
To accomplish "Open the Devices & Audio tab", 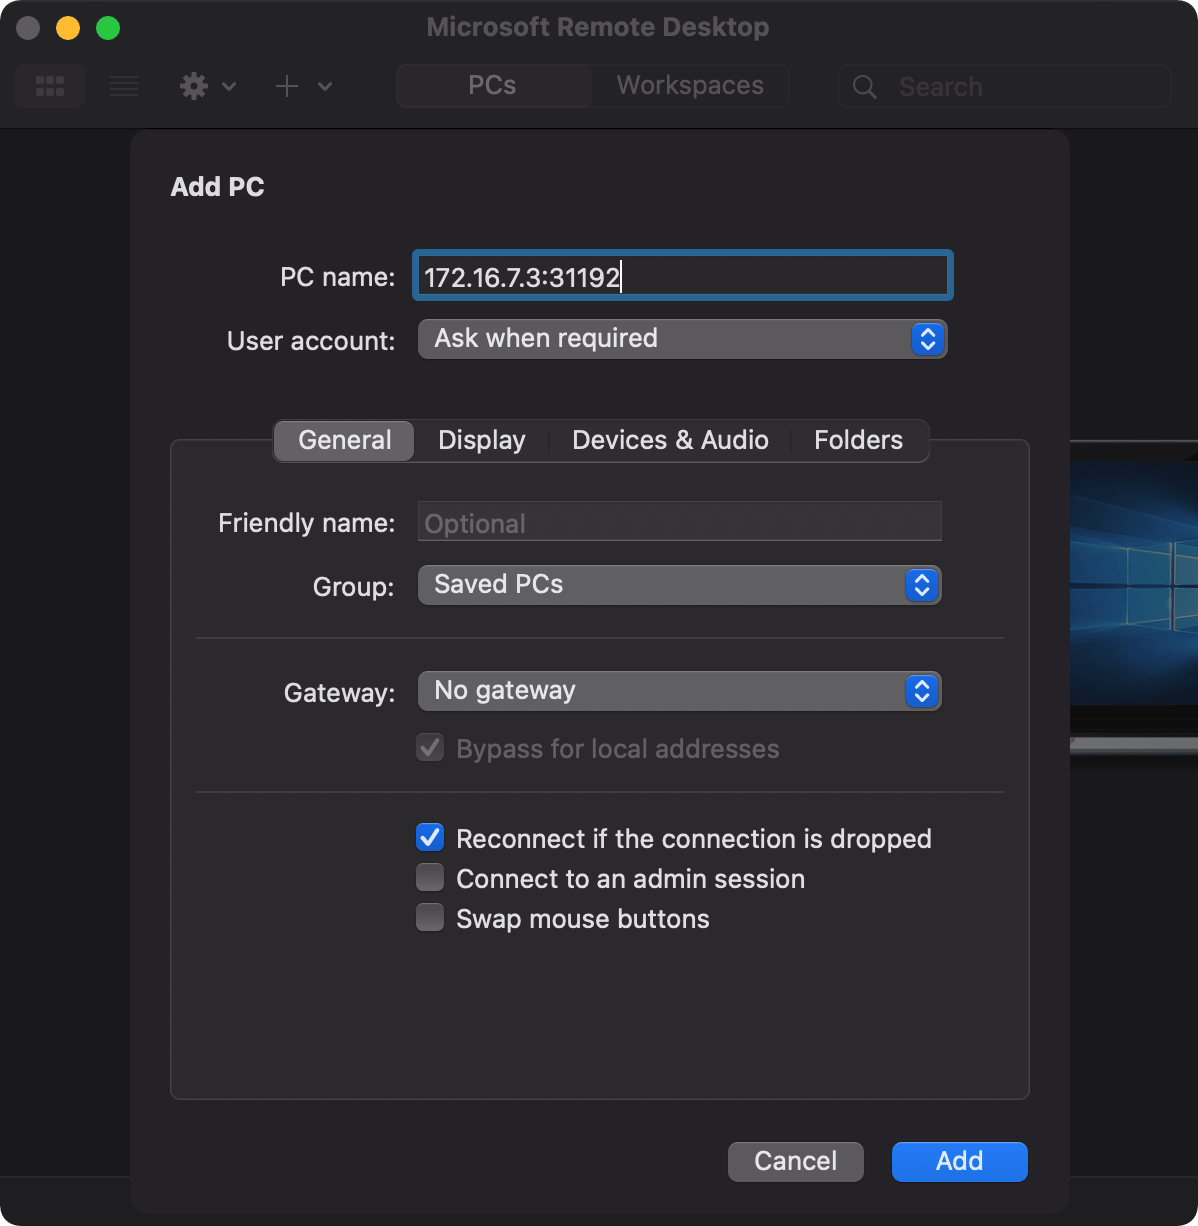I will click(670, 441).
